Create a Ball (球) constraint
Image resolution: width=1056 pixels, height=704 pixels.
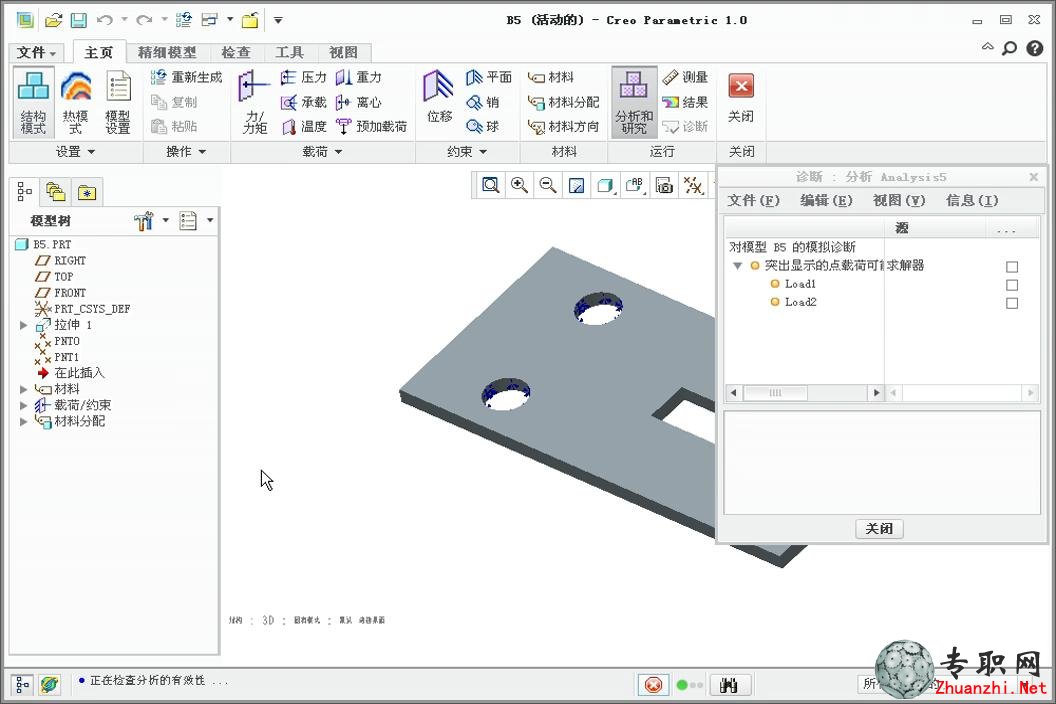(483, 126)
